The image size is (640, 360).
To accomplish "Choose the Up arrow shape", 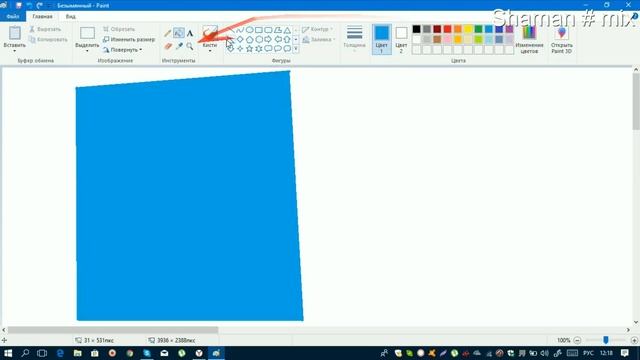I will 287,39.
